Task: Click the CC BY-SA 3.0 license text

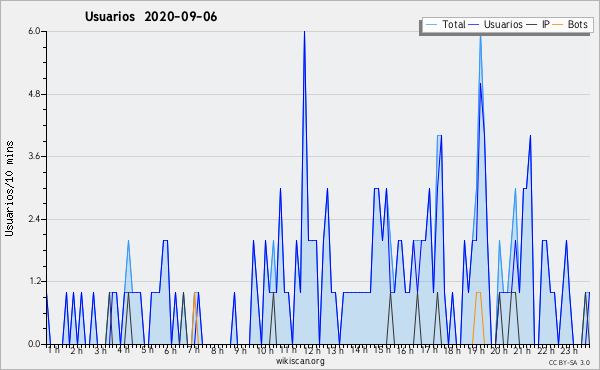Action: tap(569, 362)
